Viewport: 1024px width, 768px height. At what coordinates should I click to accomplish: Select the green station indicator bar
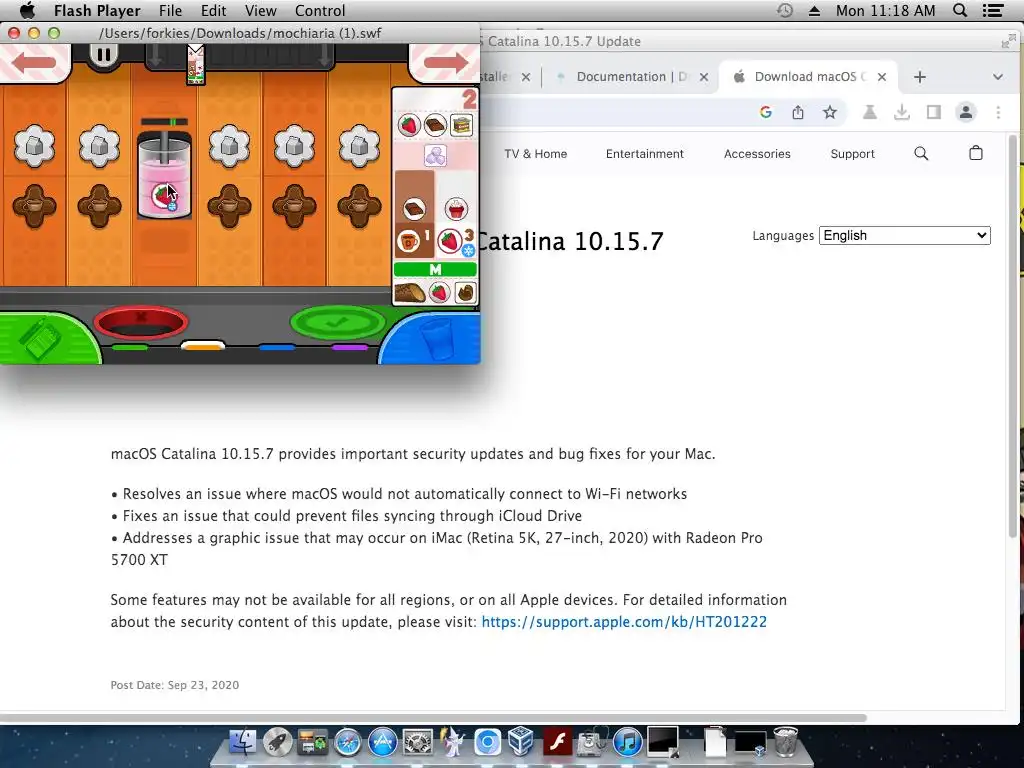130,347
